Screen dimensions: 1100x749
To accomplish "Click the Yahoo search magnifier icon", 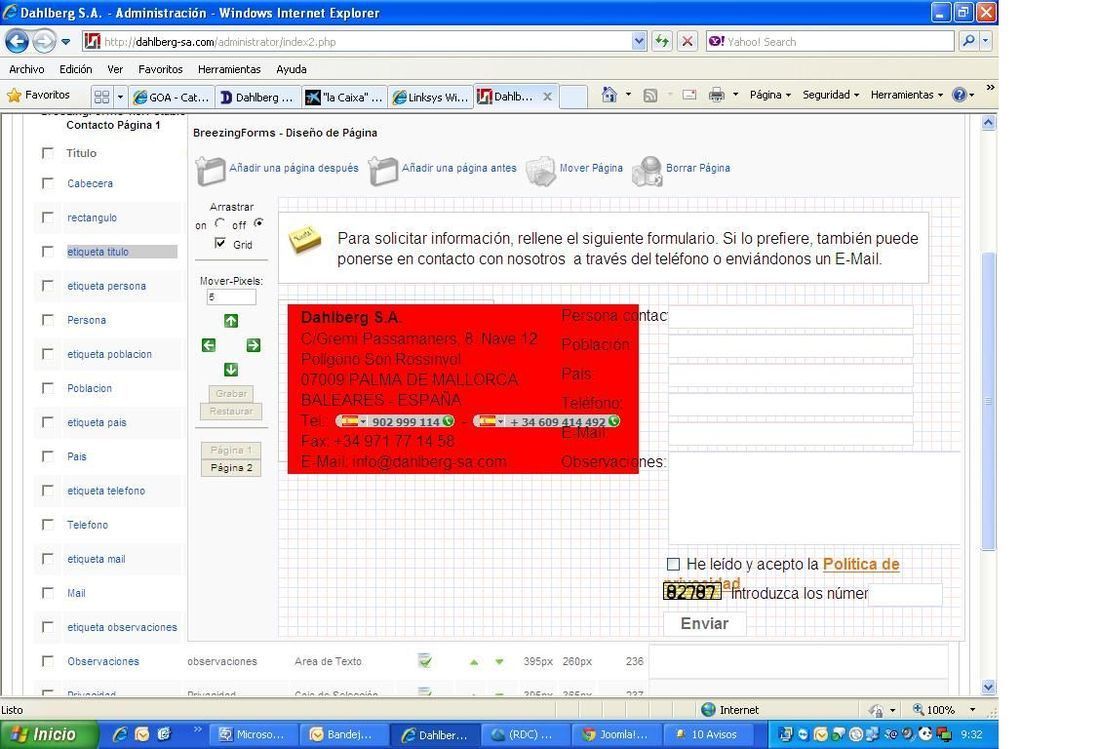I will (x=968, y=41).
